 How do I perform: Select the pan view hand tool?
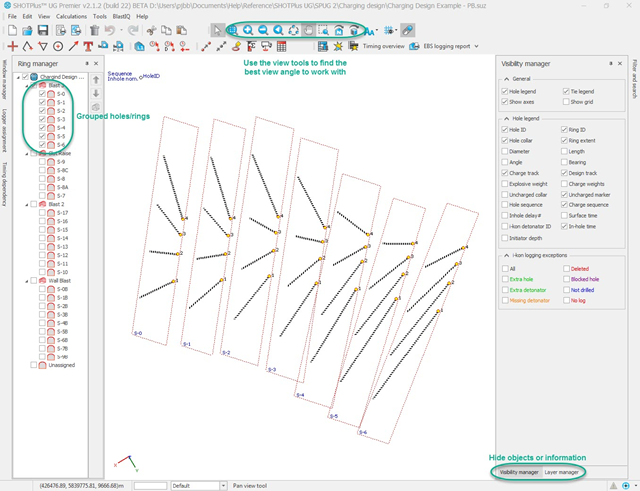click(x=309, y=31)
